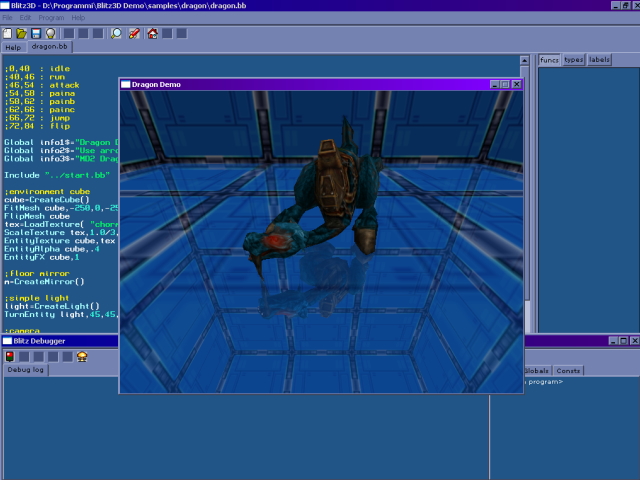Run program with the rocket icon
Screen dimensions: 640x480
[x=134, y=33]
